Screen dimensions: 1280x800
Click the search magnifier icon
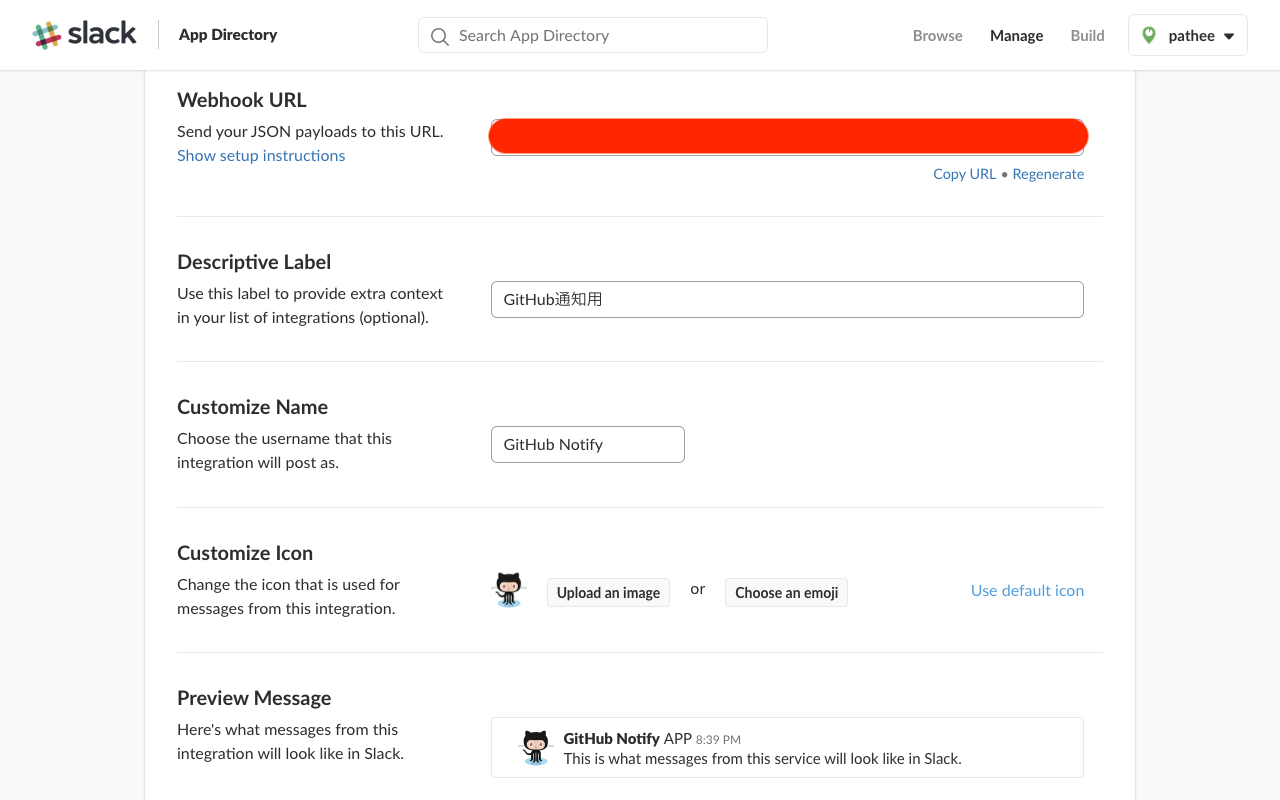pos(439,35)
